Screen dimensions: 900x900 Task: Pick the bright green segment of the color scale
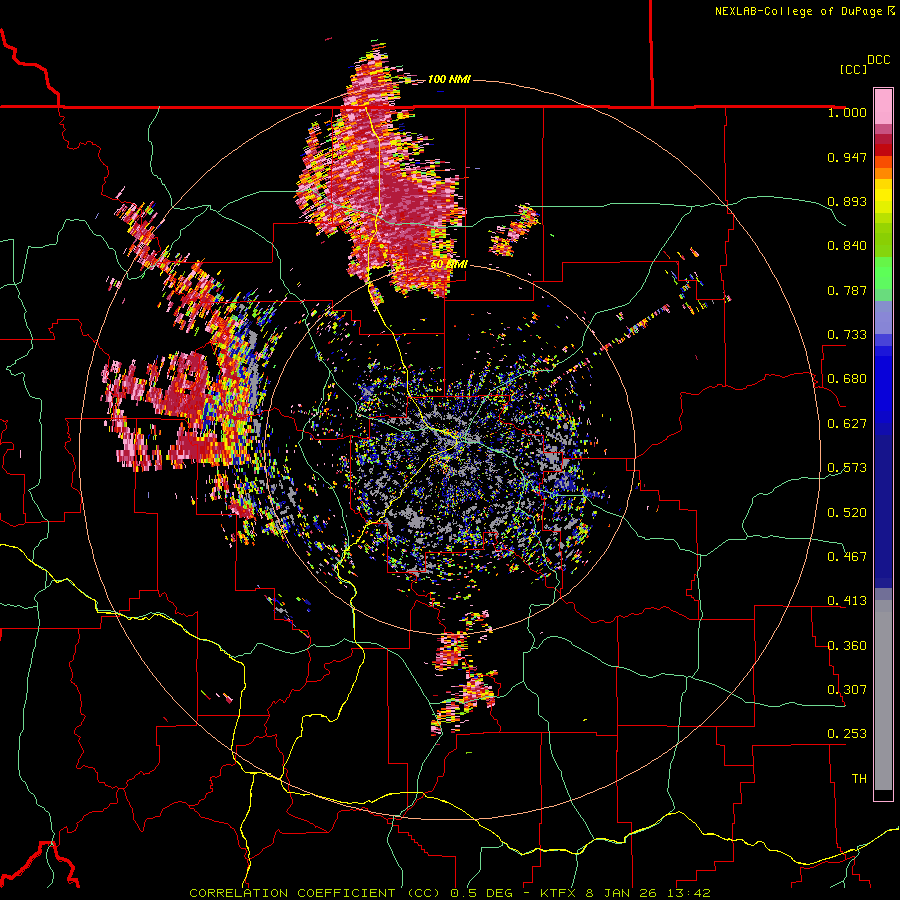click(x=883, y=272)
